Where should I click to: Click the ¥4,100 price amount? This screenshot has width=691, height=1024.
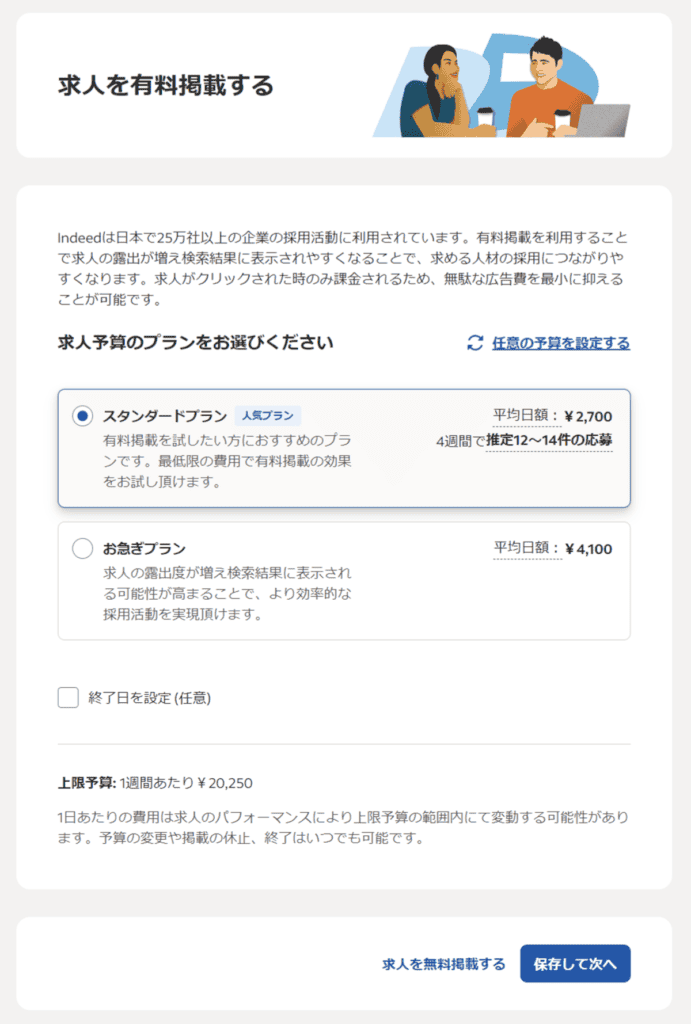(588, 549)
